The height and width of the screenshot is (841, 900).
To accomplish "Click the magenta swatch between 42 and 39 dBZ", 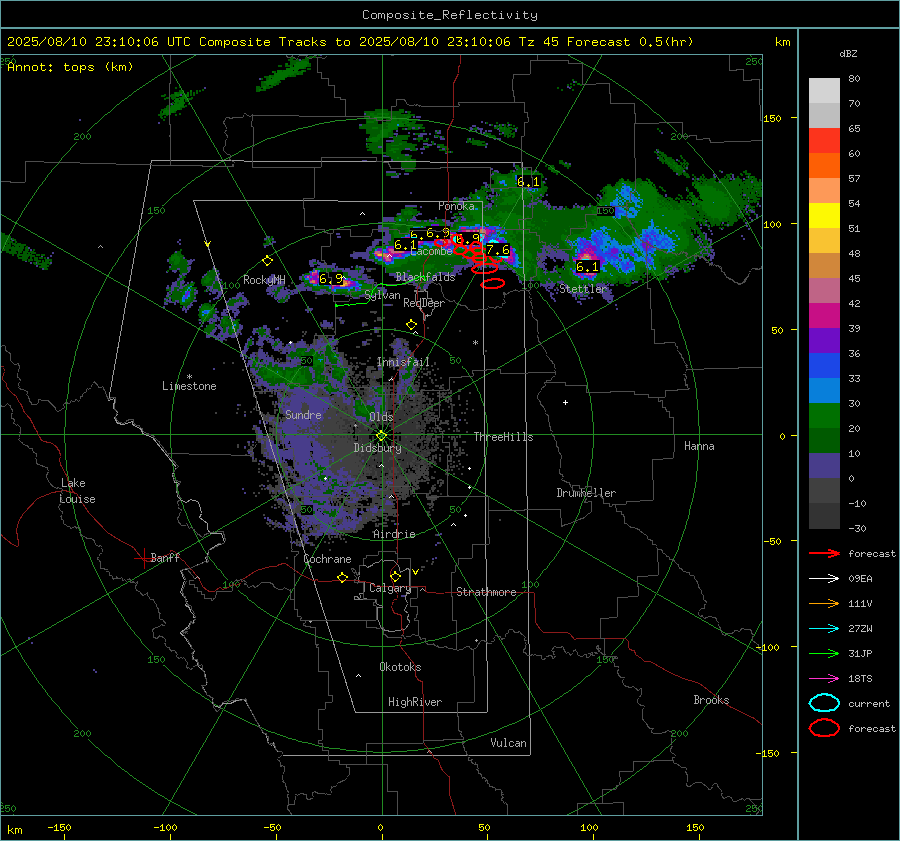I will 824,316.
